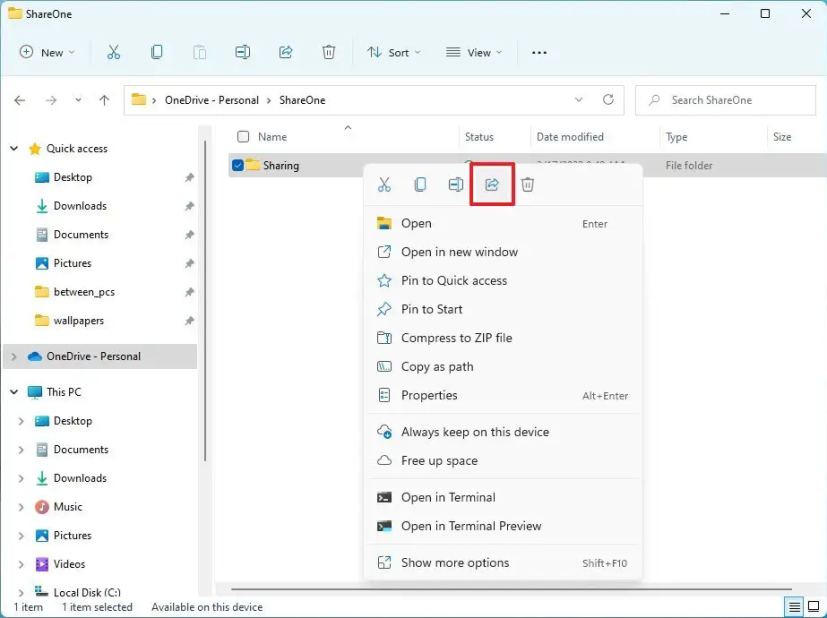Go back with the back arrow

pos(20,100)
